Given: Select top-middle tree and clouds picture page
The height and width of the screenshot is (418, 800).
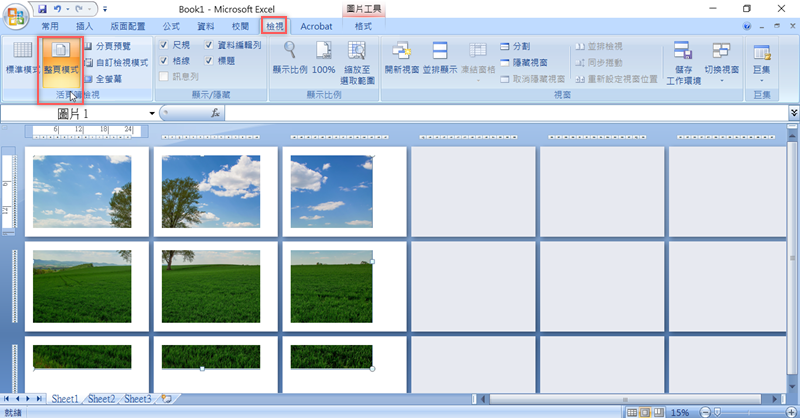Looking at the screenshot, I should [211, 191].
